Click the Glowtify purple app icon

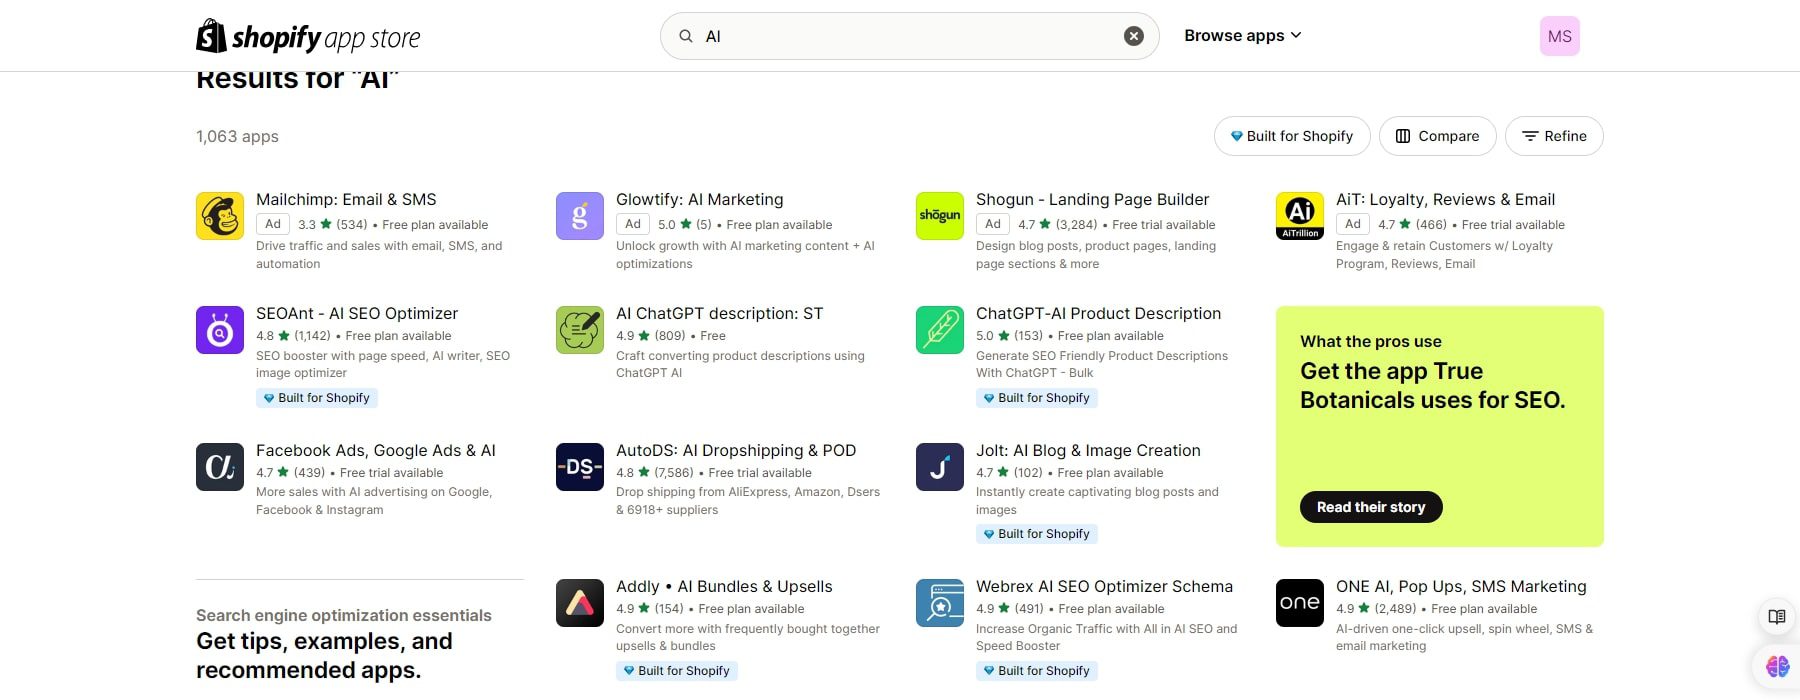pos(580,216)
